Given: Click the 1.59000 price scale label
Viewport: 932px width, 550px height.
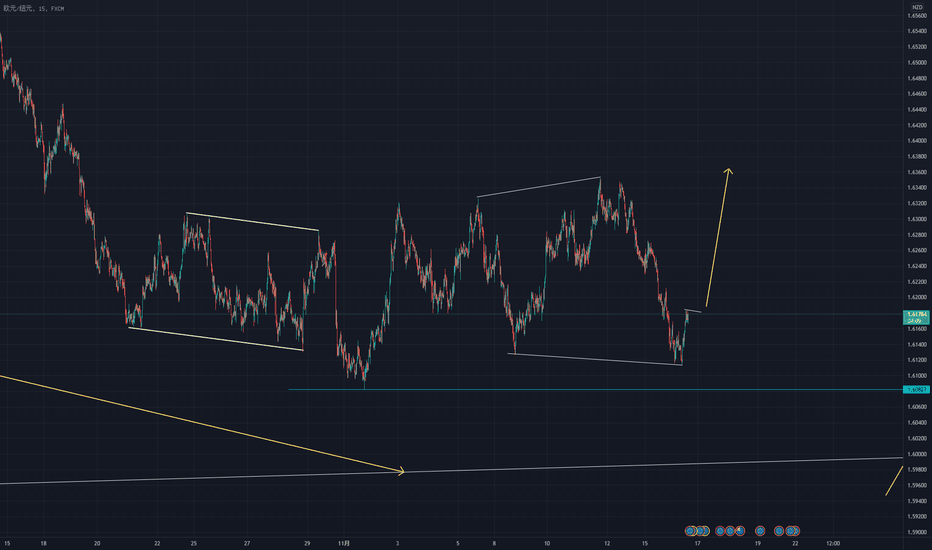Looking at the screenshot, I should tap(917, 532).
